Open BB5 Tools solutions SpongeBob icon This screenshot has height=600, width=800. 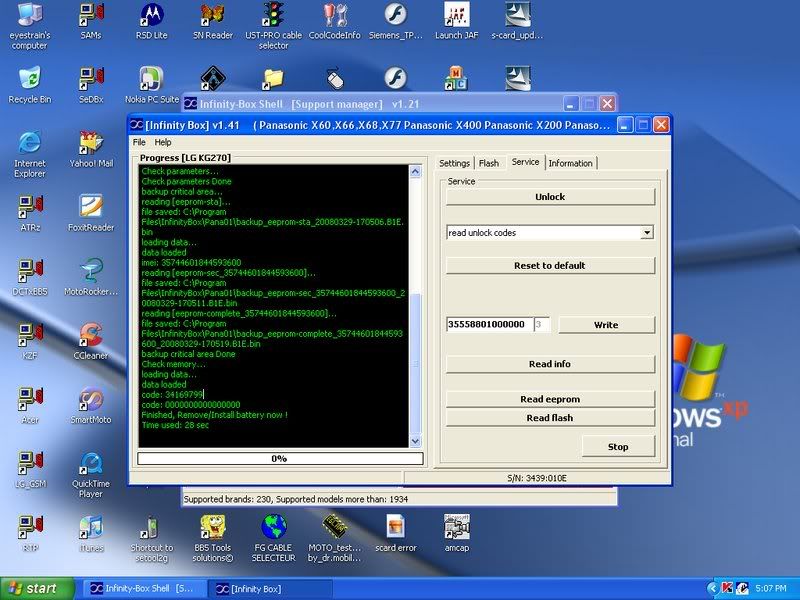point(213,539)
